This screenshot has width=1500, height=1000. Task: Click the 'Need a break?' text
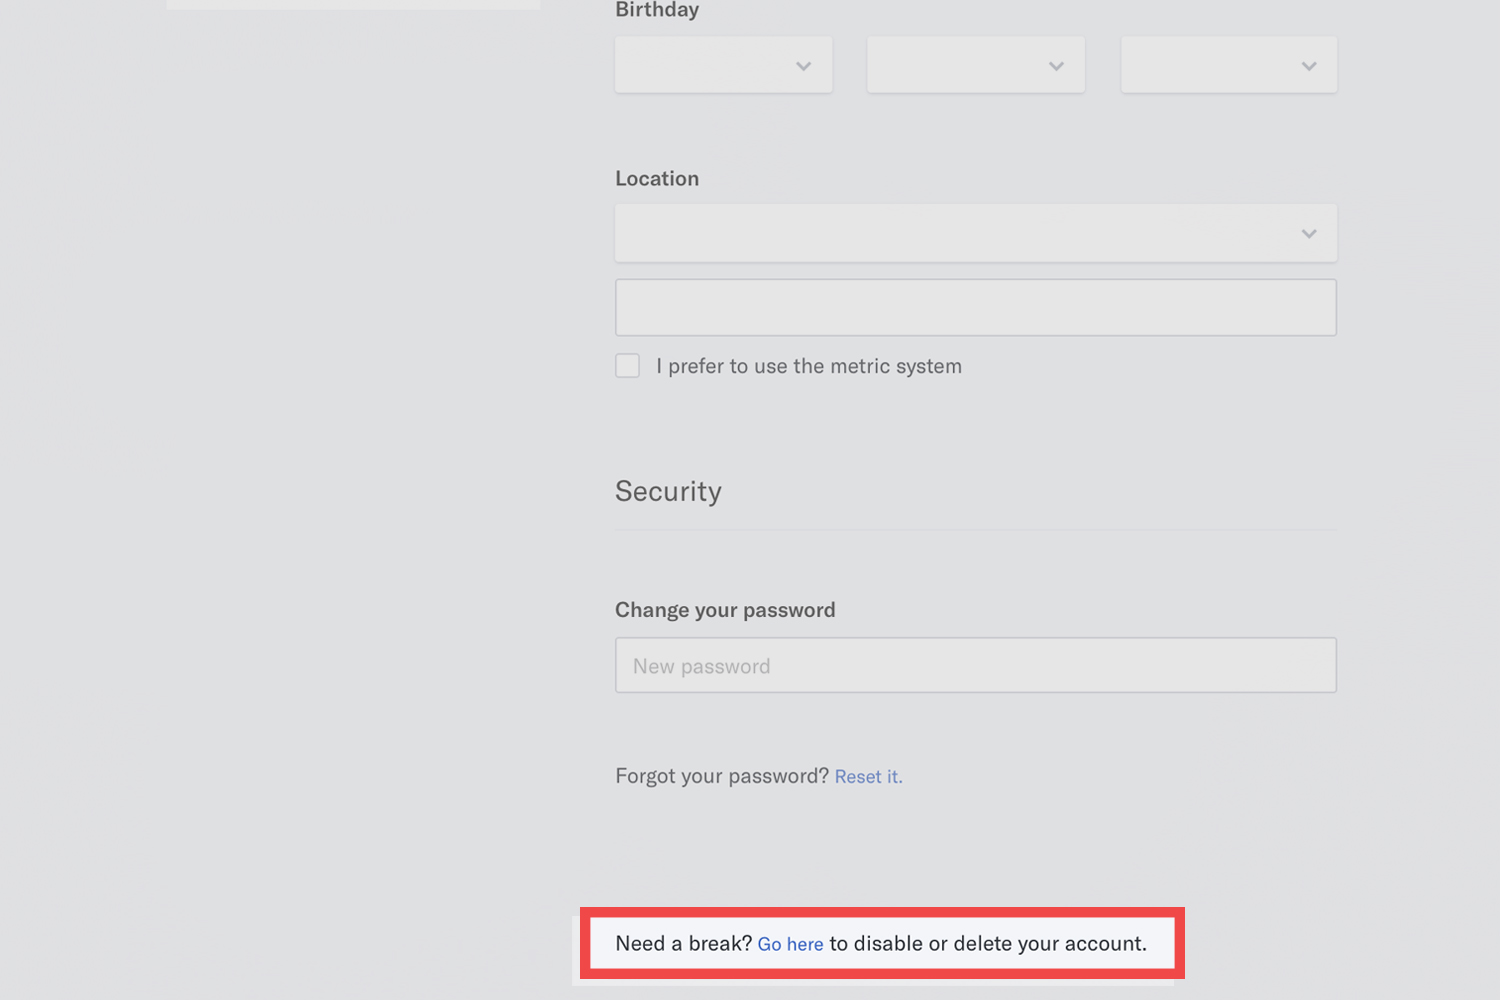683,944
